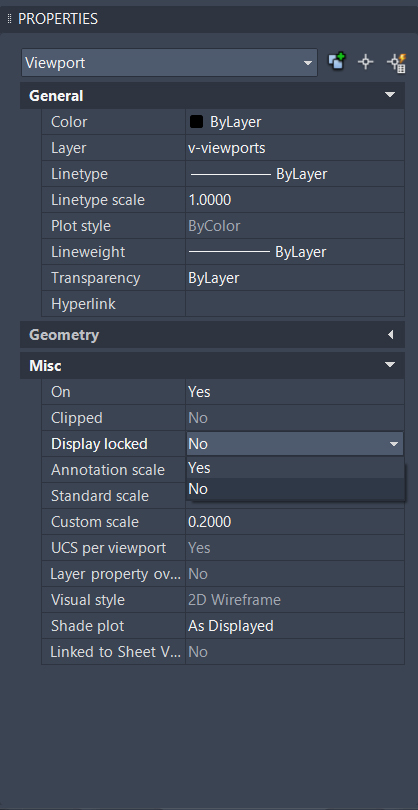The height and width of the screenshot is (810, 418).
Task: Toggle the On property Yes value
Action: click(x=295, y=392)
